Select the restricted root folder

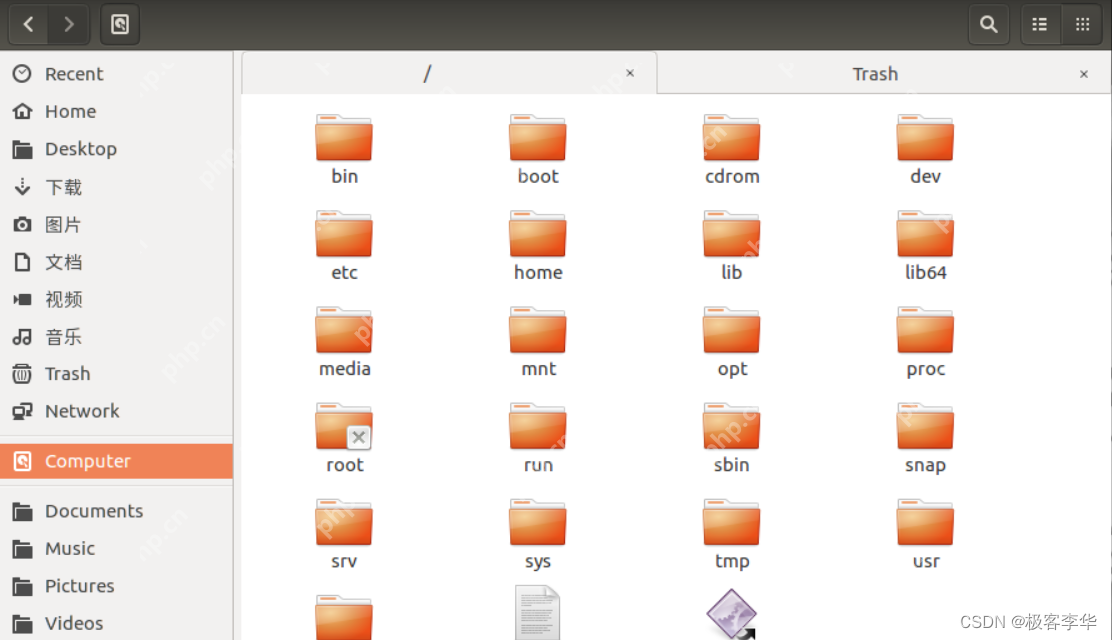coord(344,428)
